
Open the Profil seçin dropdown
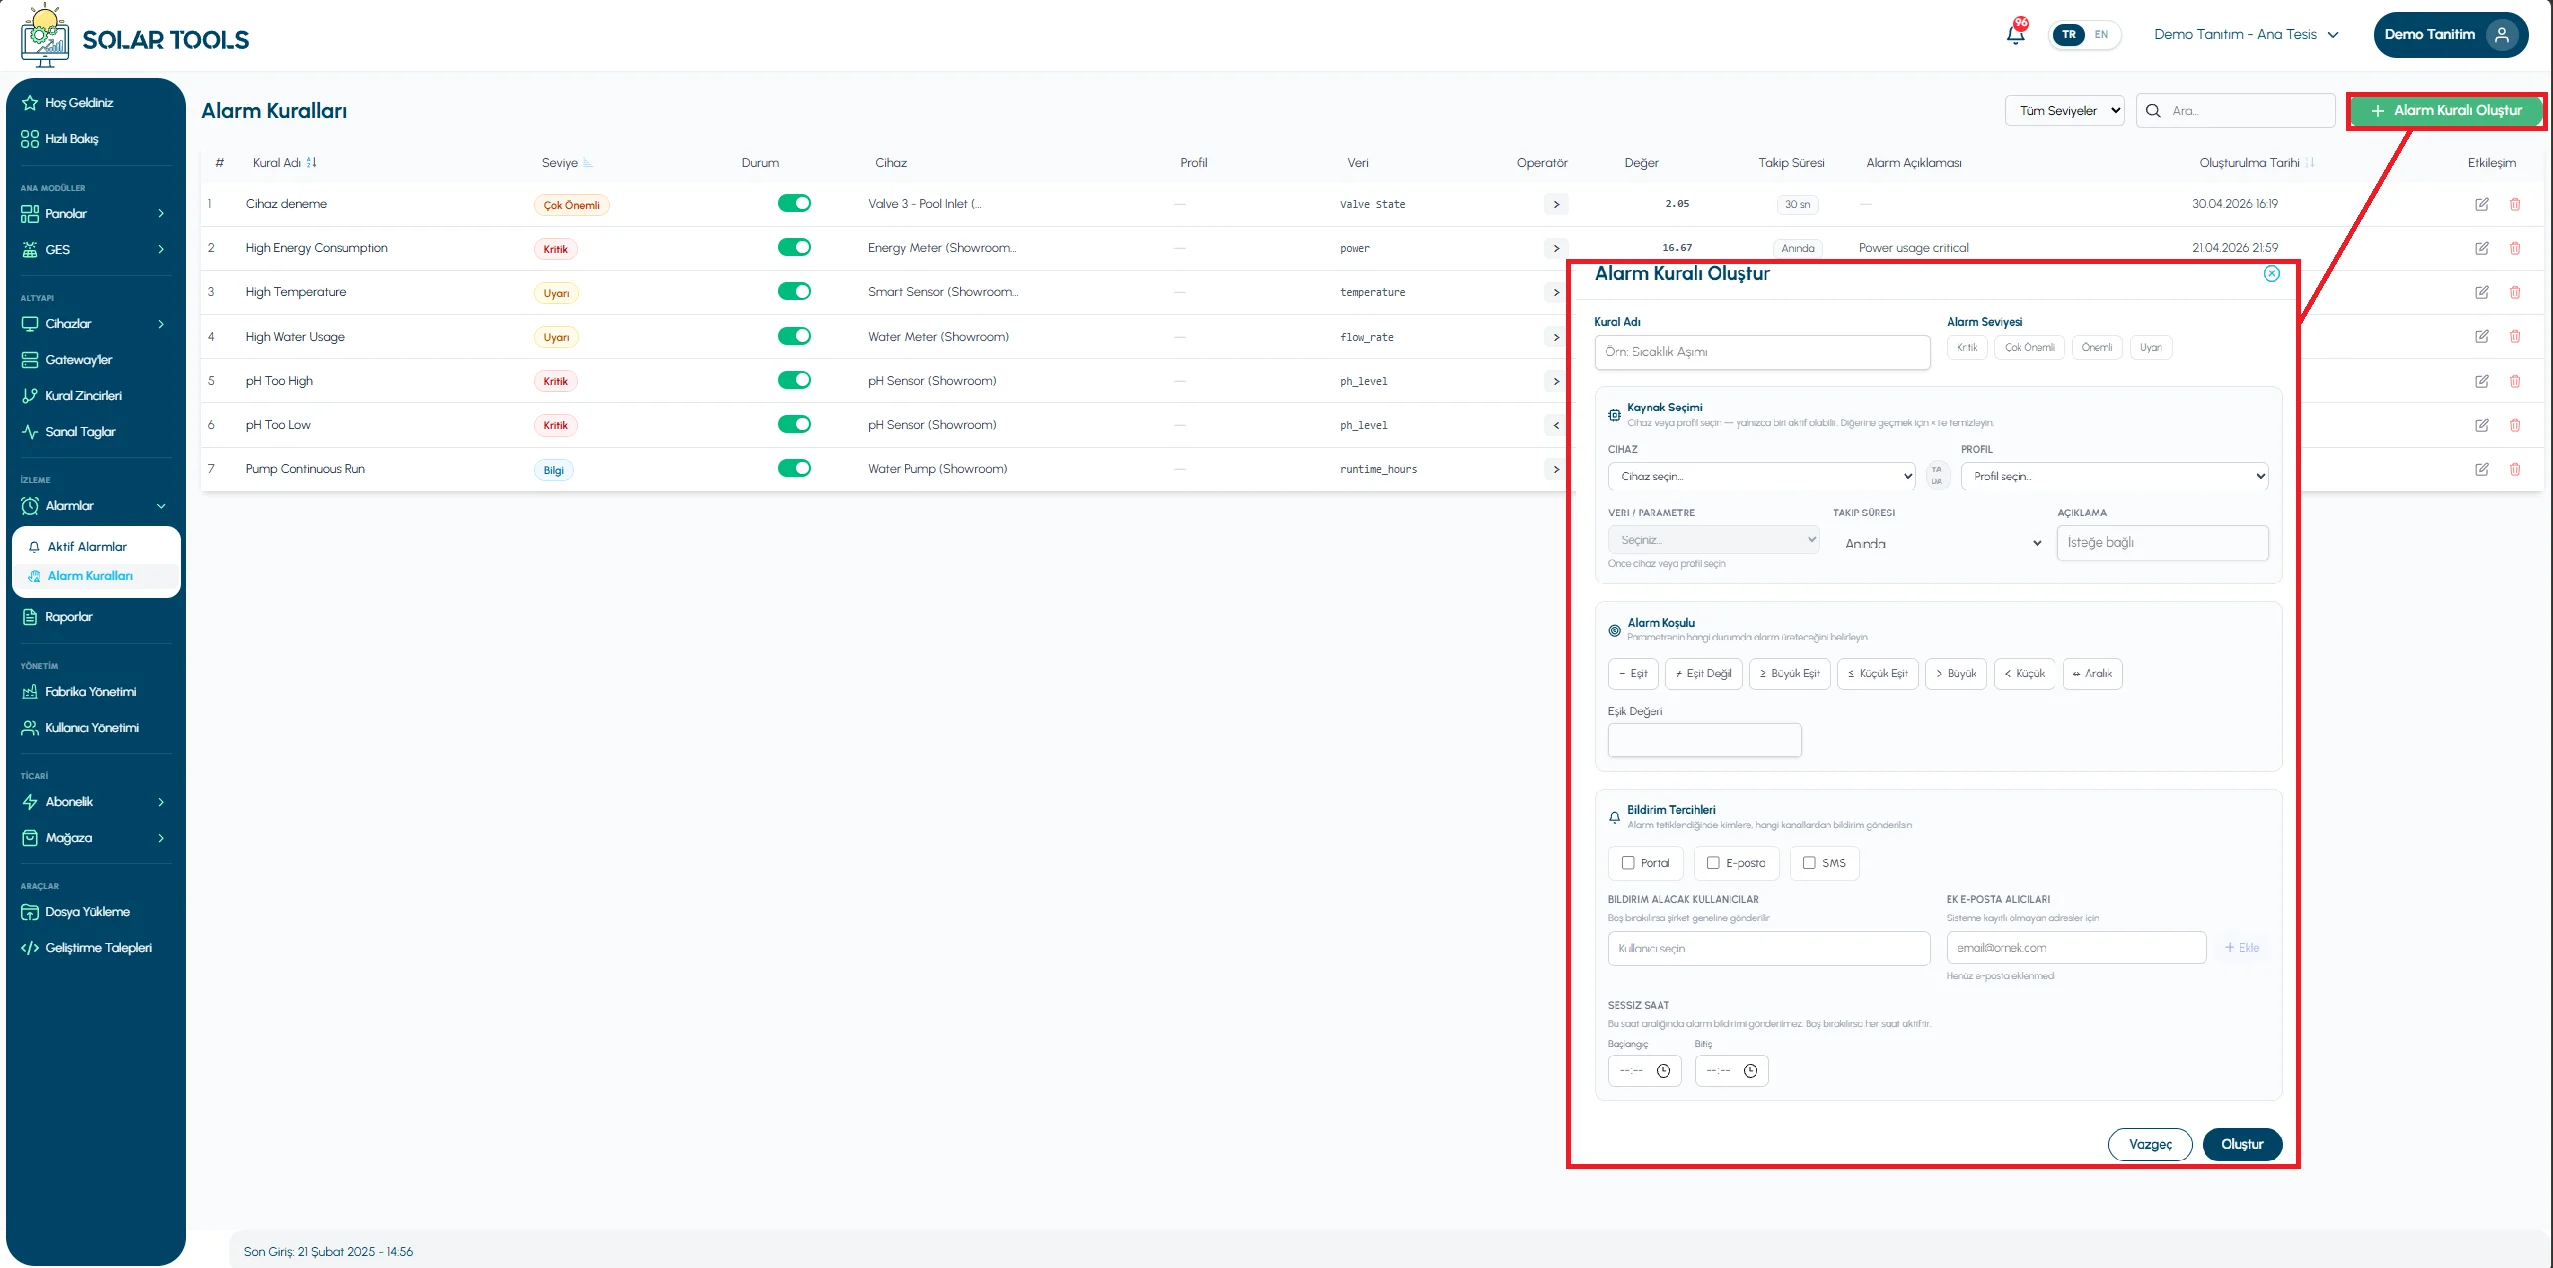coord(2114,476)
